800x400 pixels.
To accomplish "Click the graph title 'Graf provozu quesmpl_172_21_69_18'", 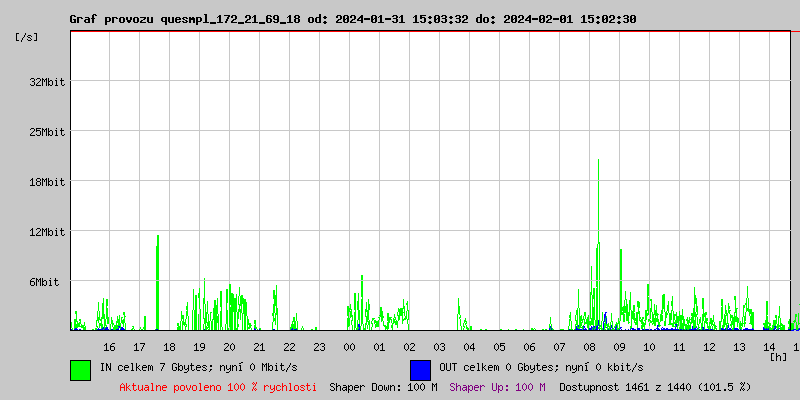I will [x=186, y=19].
